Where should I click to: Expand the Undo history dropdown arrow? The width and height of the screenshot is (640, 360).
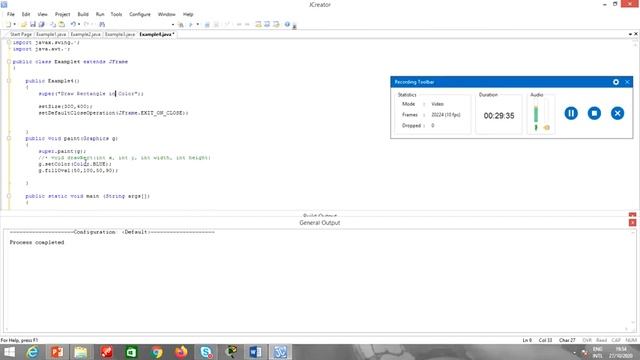(x=79, y=24)
